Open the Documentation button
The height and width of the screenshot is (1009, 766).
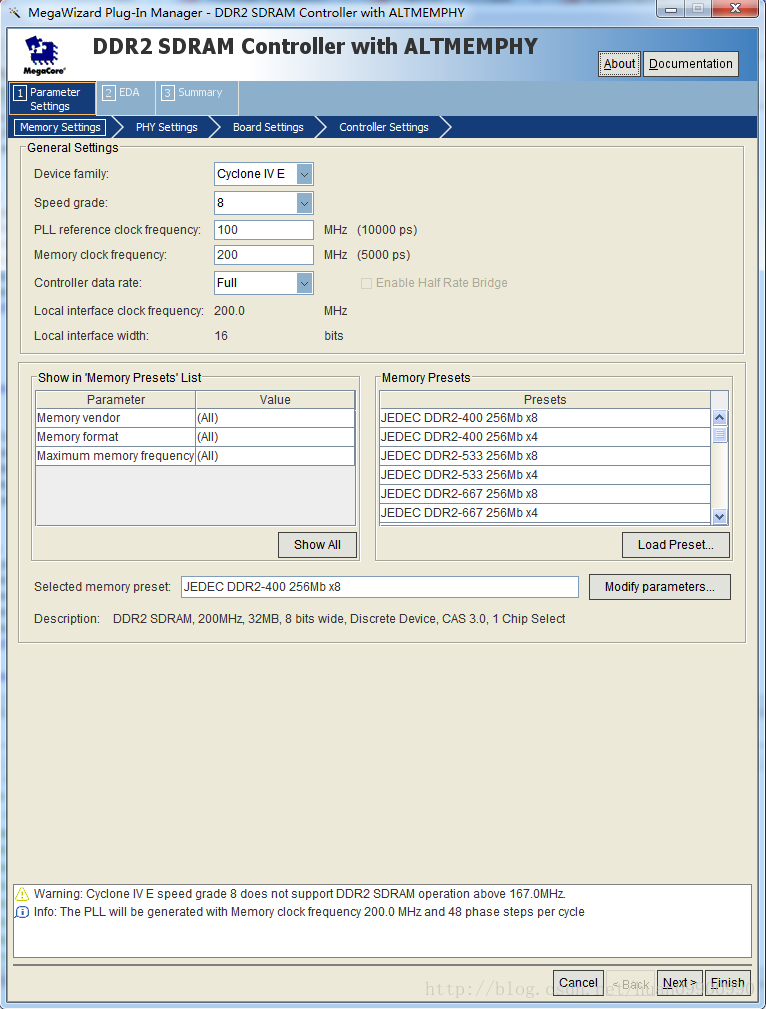click(x=691, y=64)
